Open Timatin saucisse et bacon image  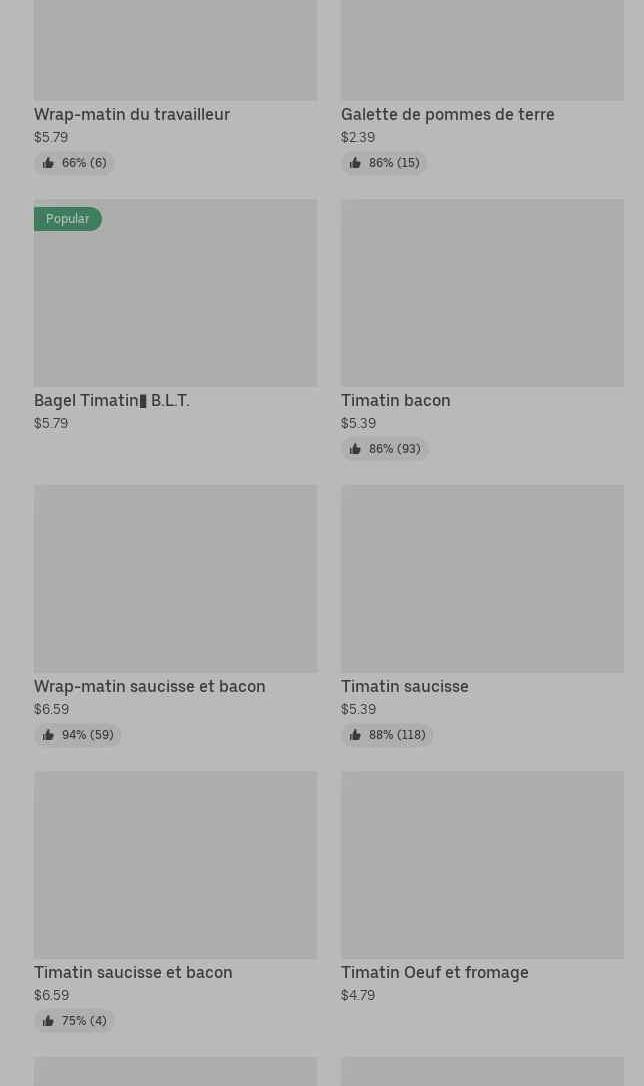coord(176,865)
